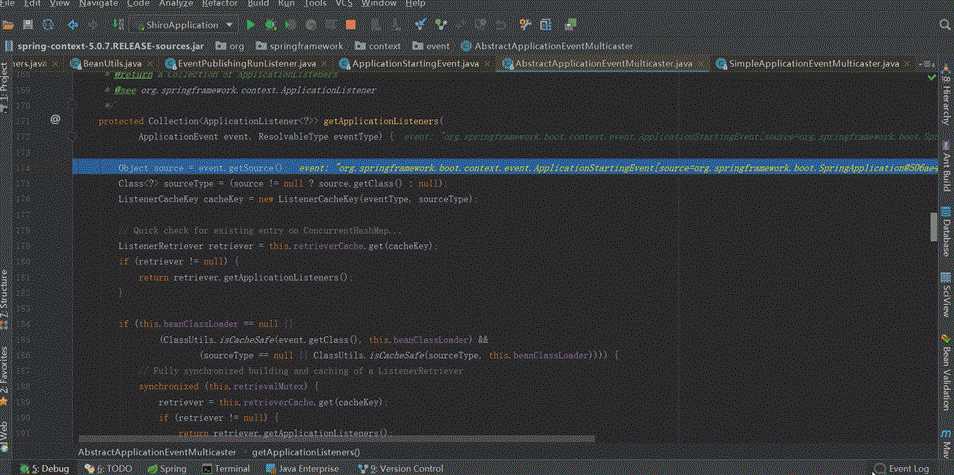Open the Project Structure toolbar icon
Screen dimensions: 954x475
tap(546, 25)
